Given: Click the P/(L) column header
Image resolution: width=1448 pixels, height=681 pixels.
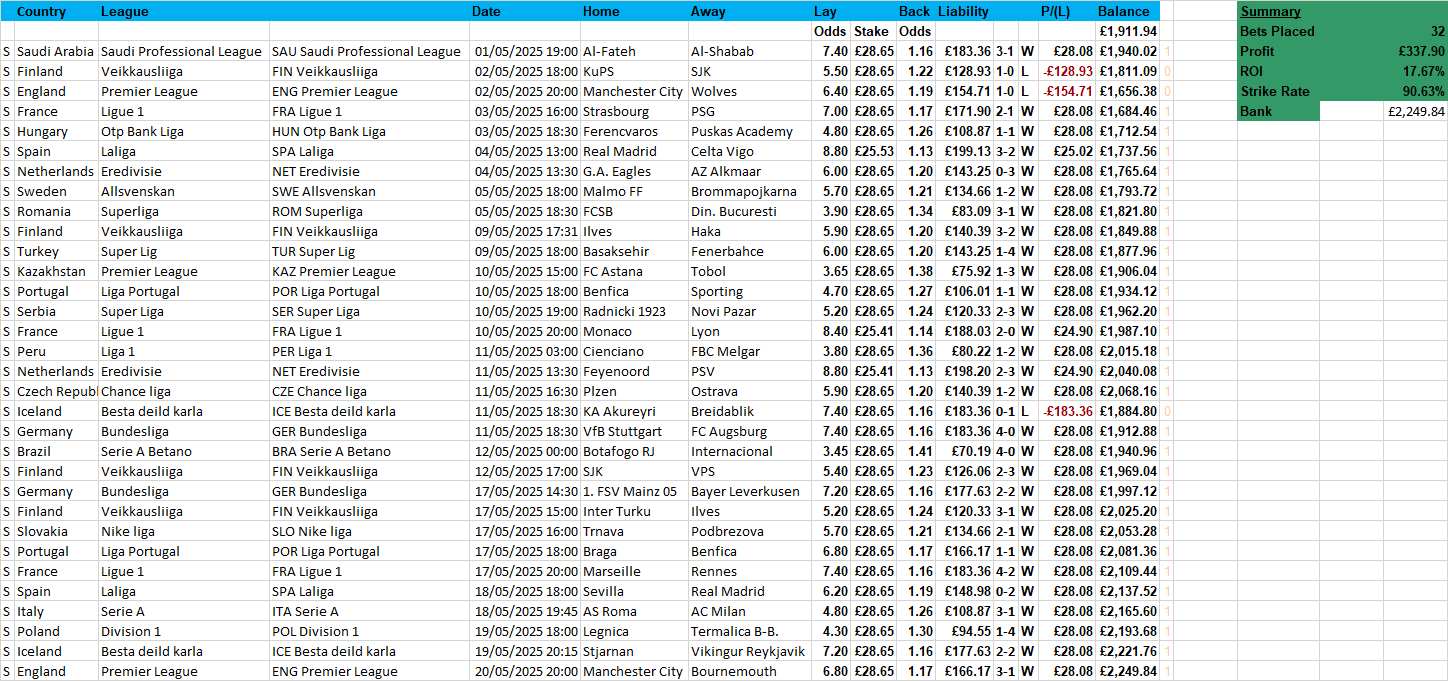Looking at the screenshot, I should 1054,11.
